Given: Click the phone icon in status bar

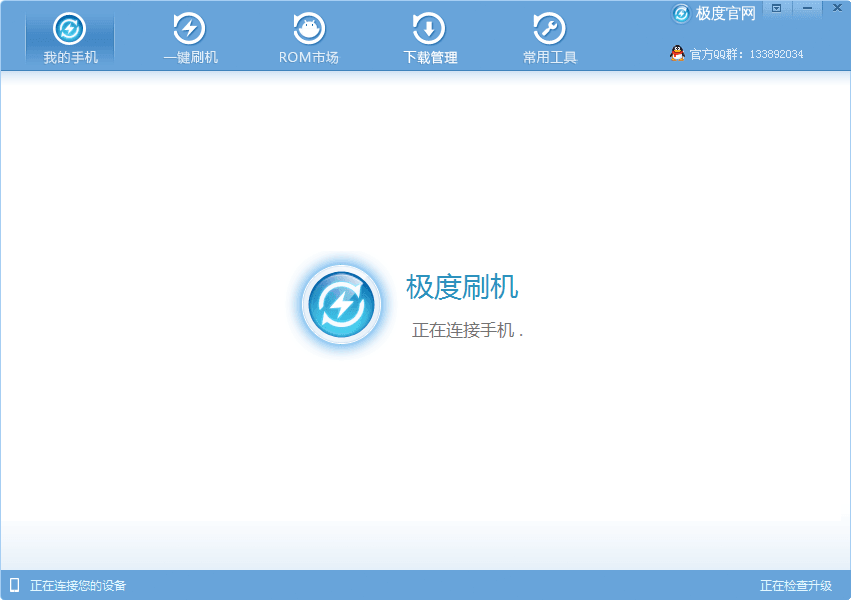Looking at the screenshot, I should pos(15,585).
